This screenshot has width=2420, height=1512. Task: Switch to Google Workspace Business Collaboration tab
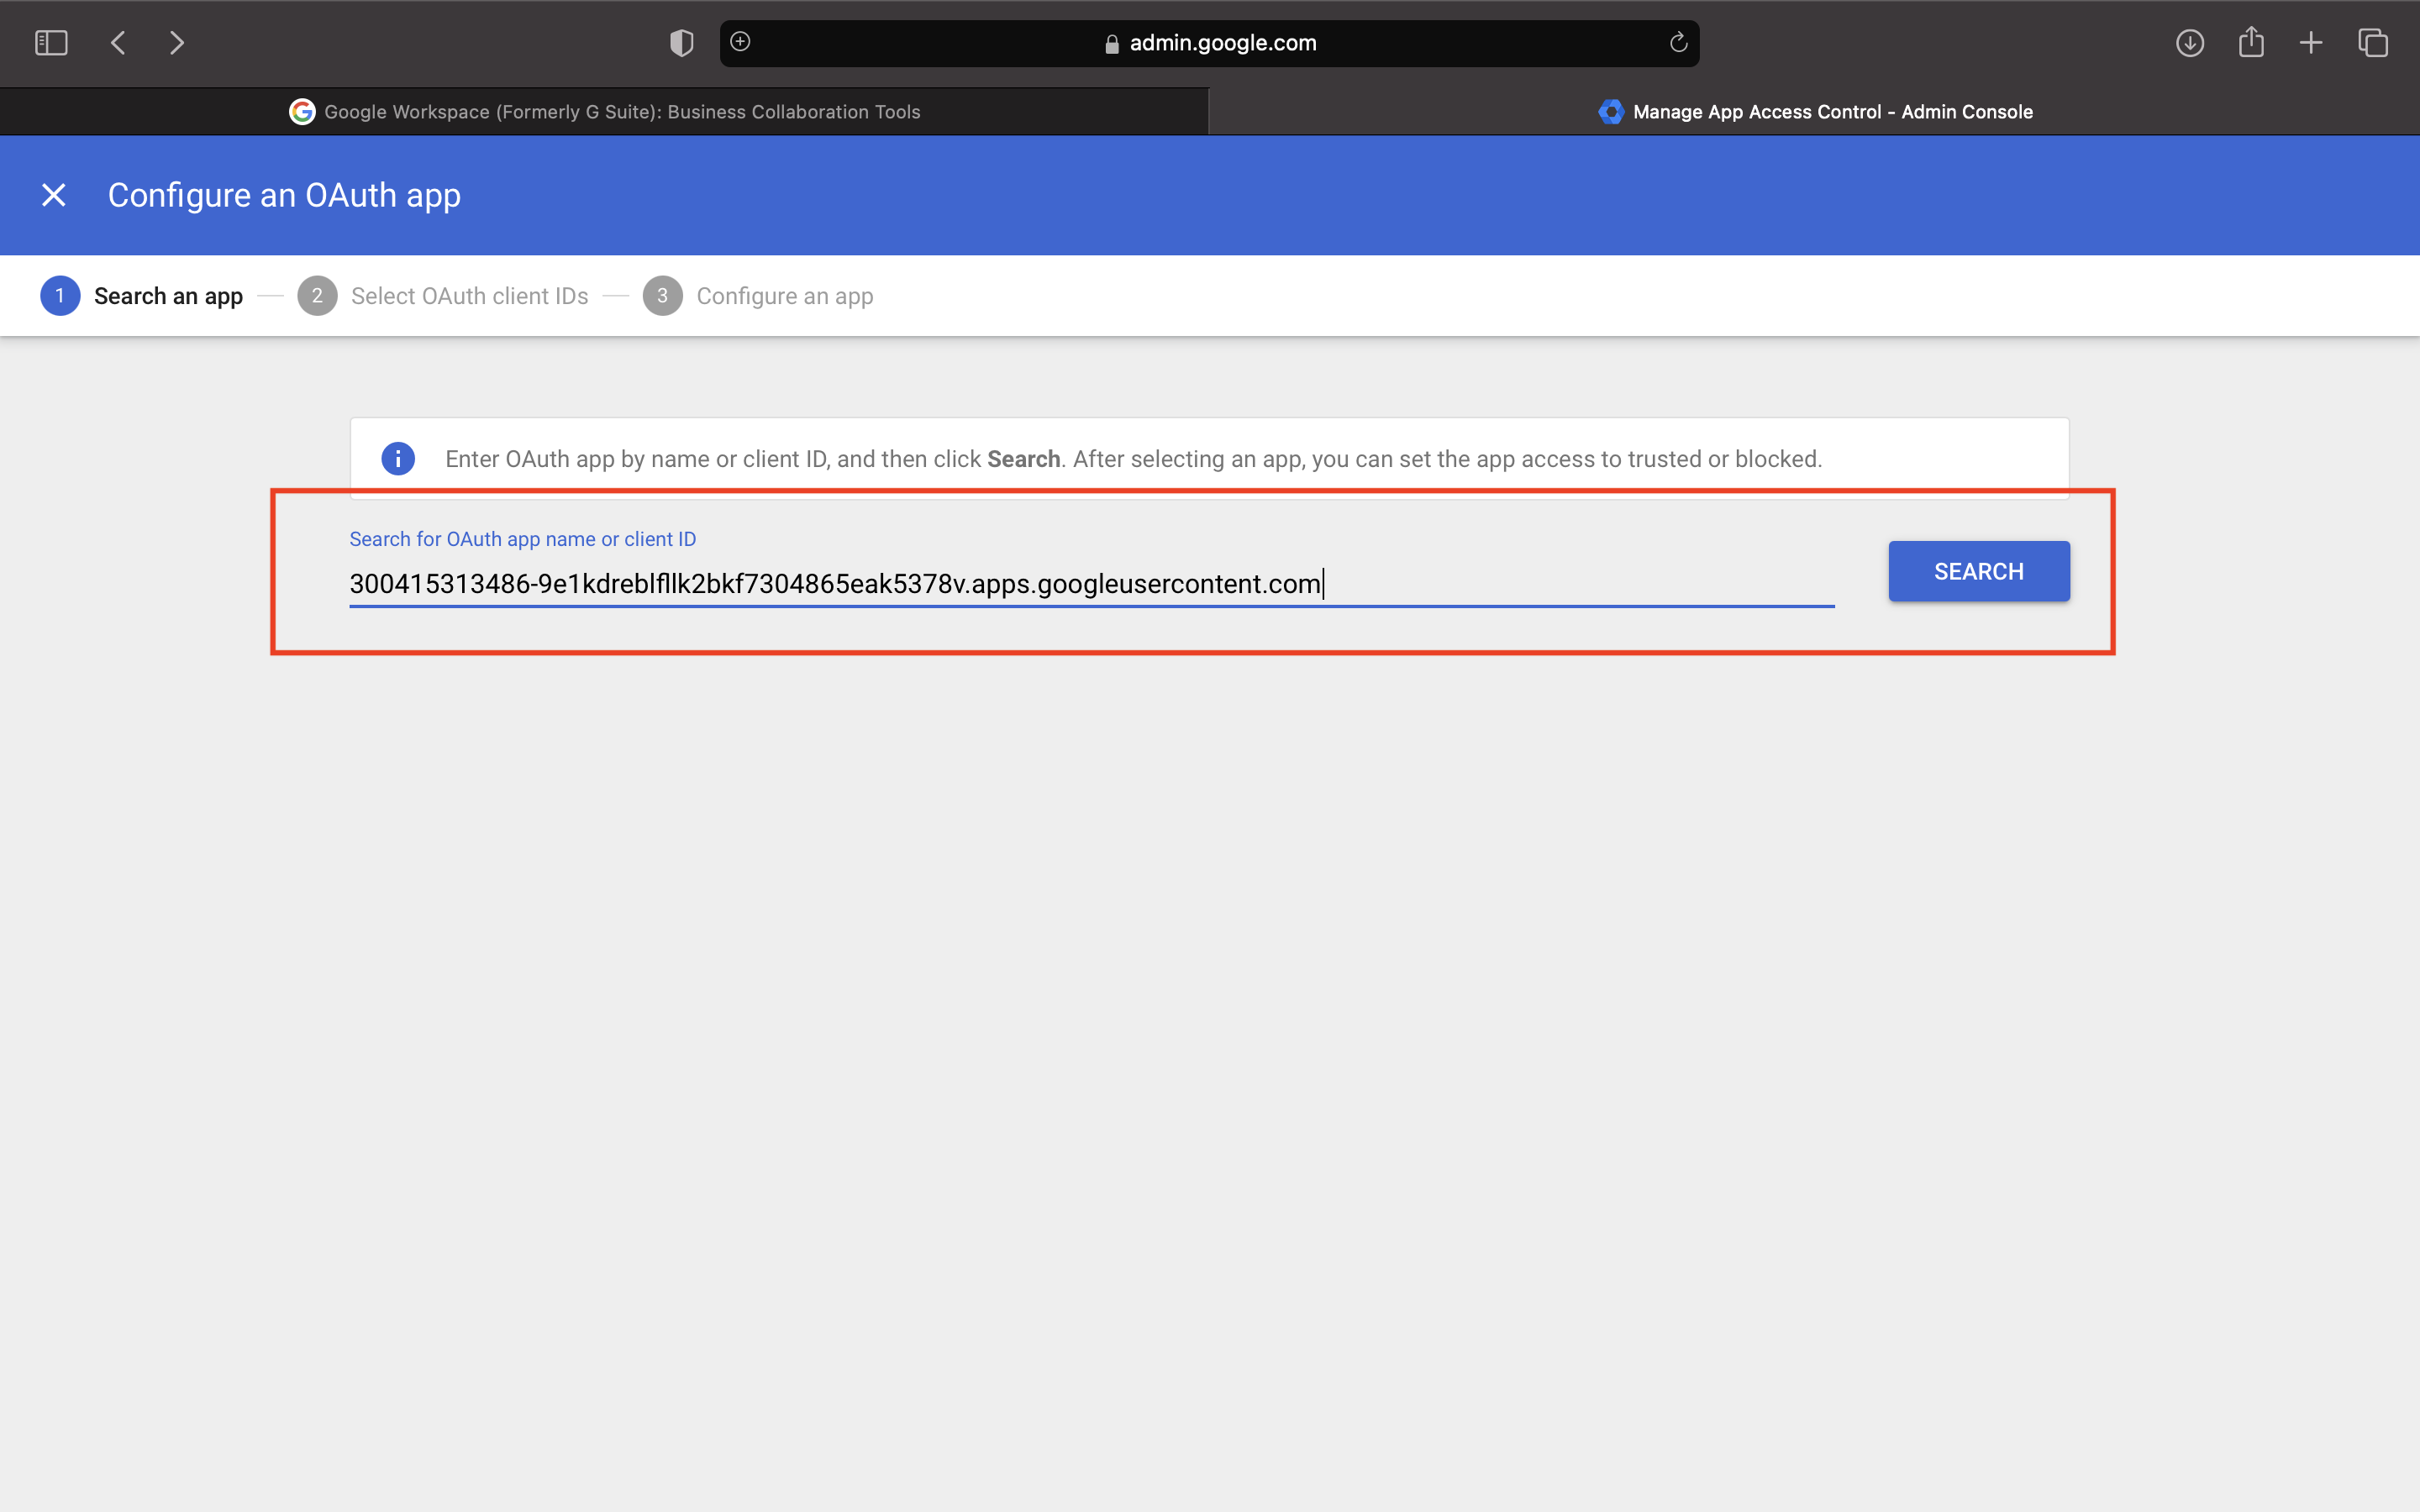[605, 112]
